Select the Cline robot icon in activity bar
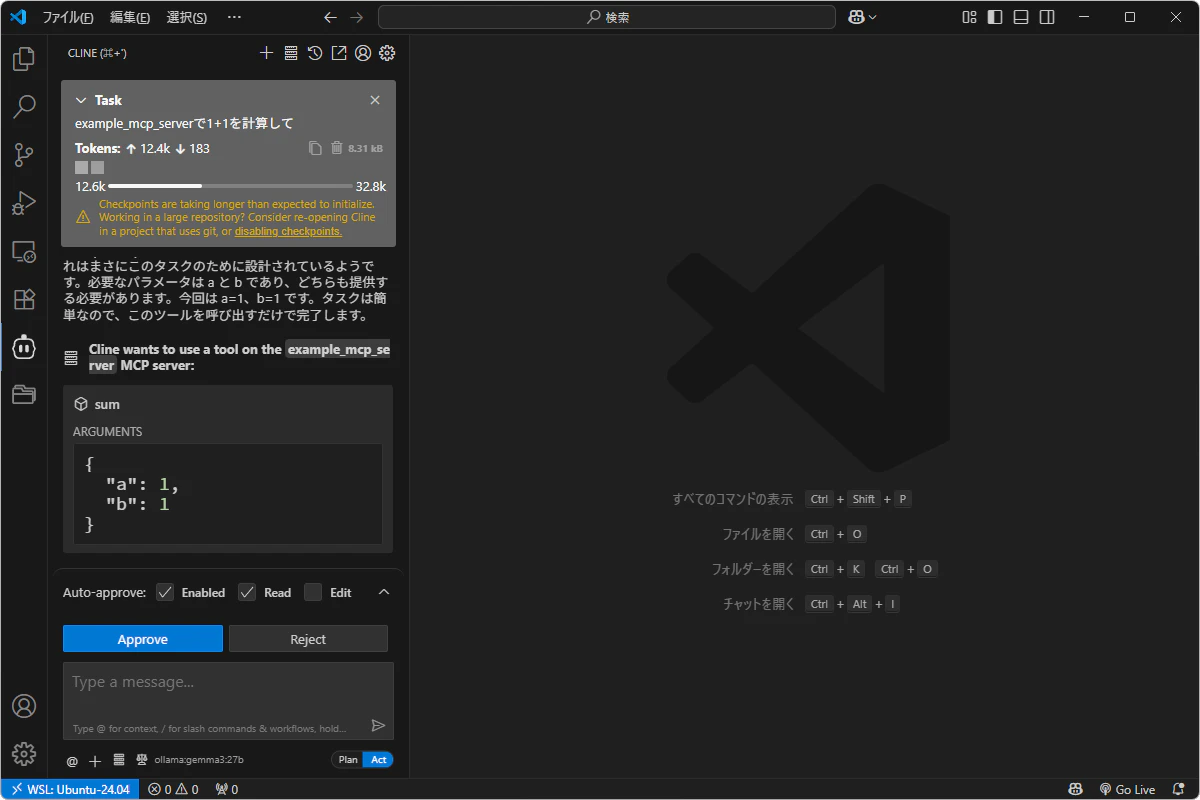1200x800 pixels. click(24, 347)
